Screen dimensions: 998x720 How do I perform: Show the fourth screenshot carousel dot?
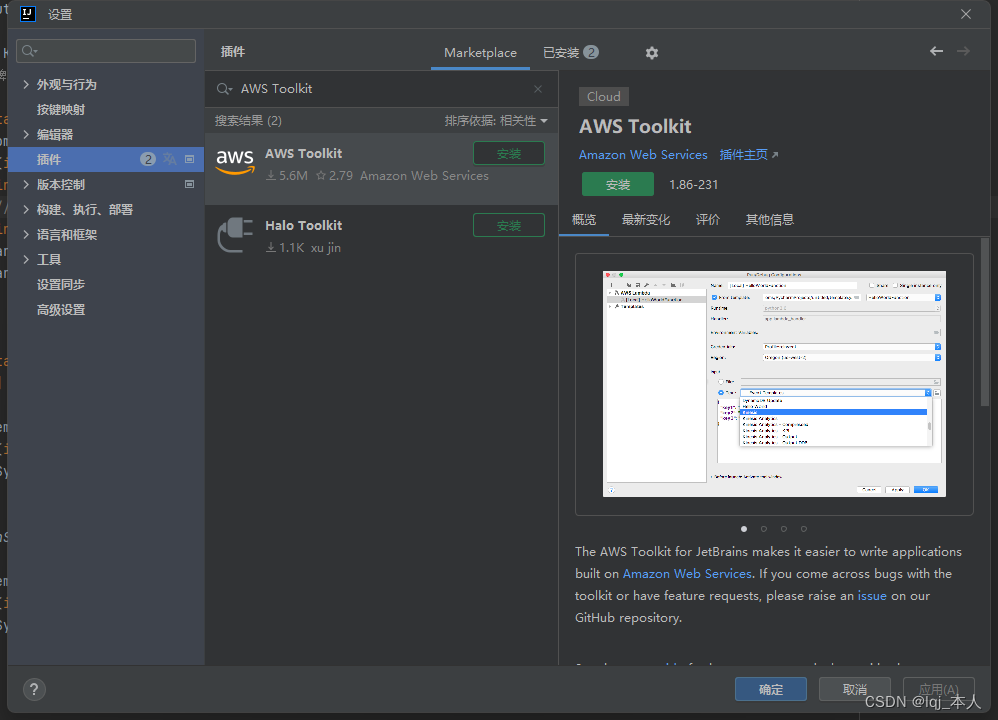tap(804, 529)
